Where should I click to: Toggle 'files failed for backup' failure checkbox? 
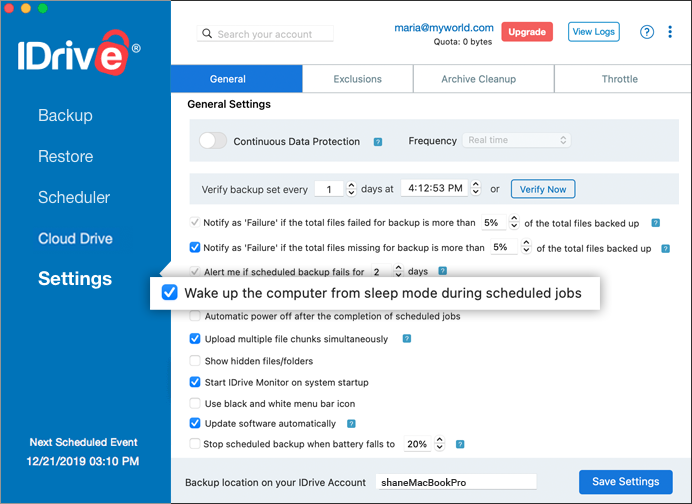(x=195, y=222)
